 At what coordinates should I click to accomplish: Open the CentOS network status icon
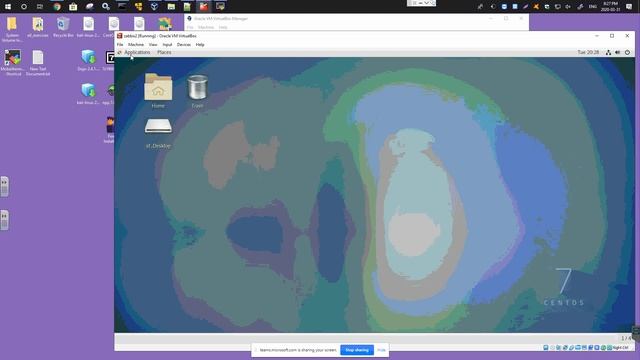point(608,52)
